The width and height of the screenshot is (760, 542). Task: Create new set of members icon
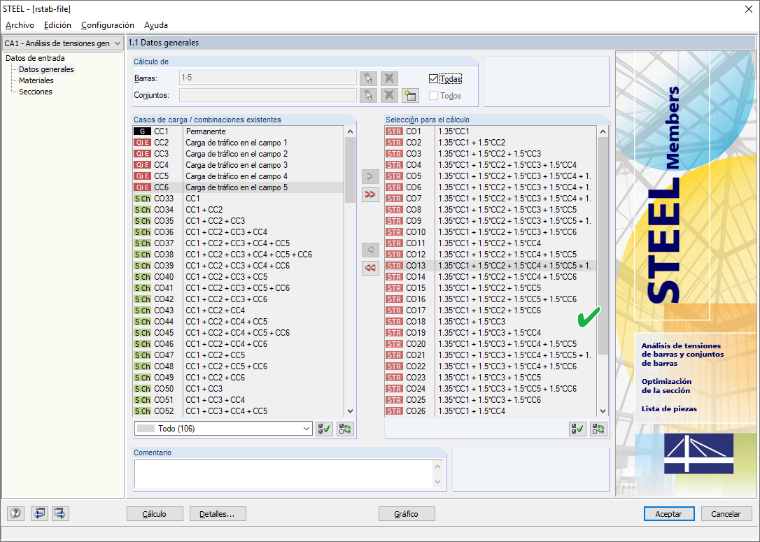(x=410, y=95)
